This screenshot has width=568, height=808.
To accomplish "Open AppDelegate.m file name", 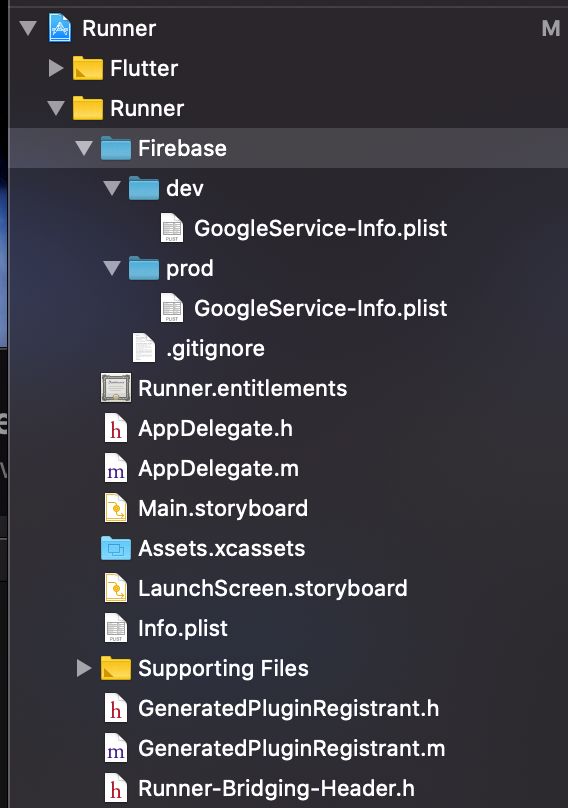I will (219, 469).
